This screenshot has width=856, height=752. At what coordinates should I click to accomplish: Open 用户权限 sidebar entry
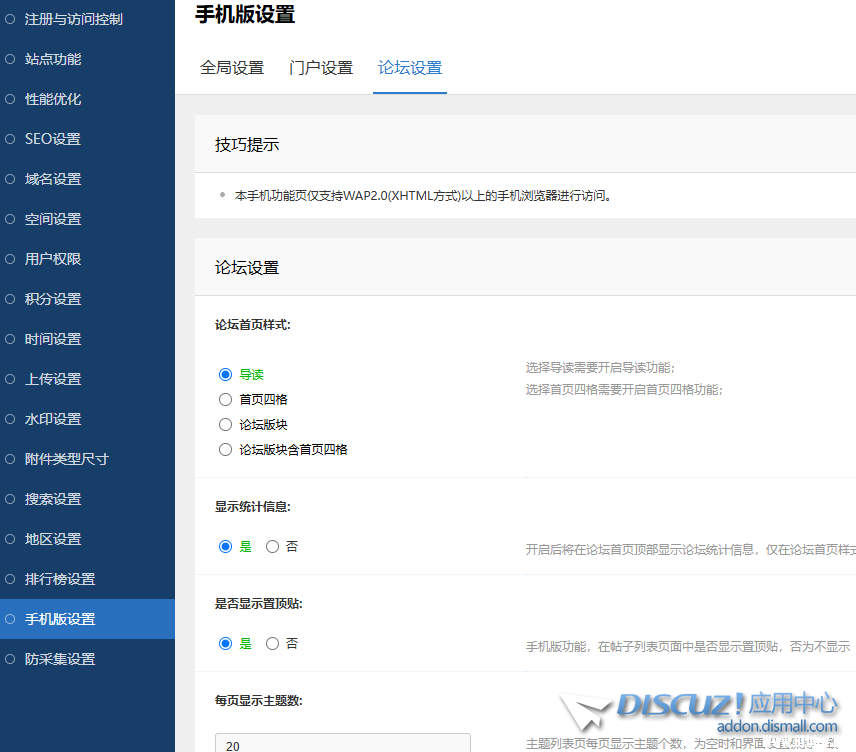point(53,259)
